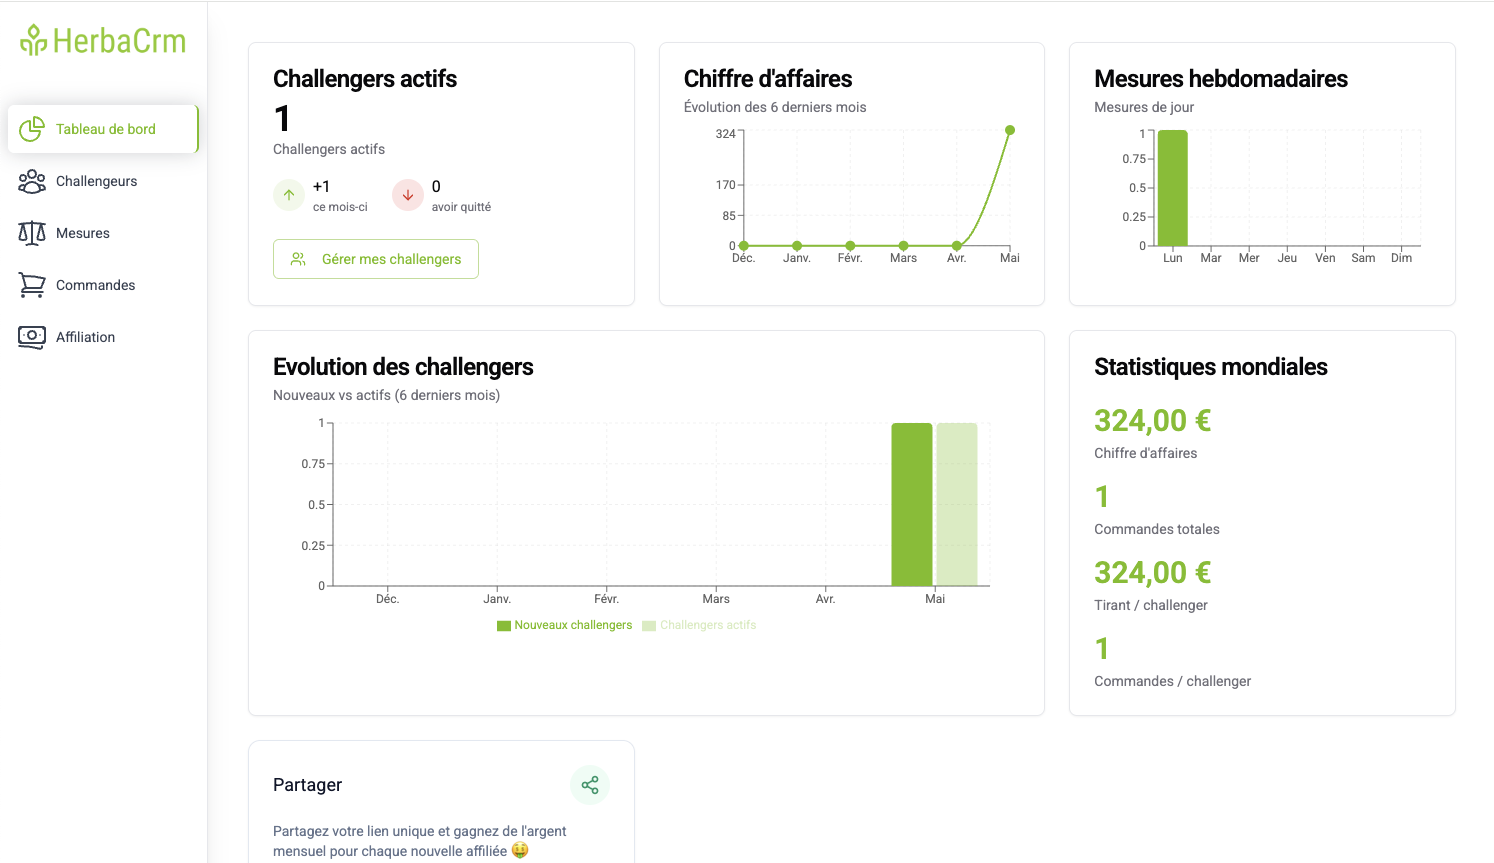
Task: Click the Mai data point on revenue chart
Action: (x=1010, y=130)
